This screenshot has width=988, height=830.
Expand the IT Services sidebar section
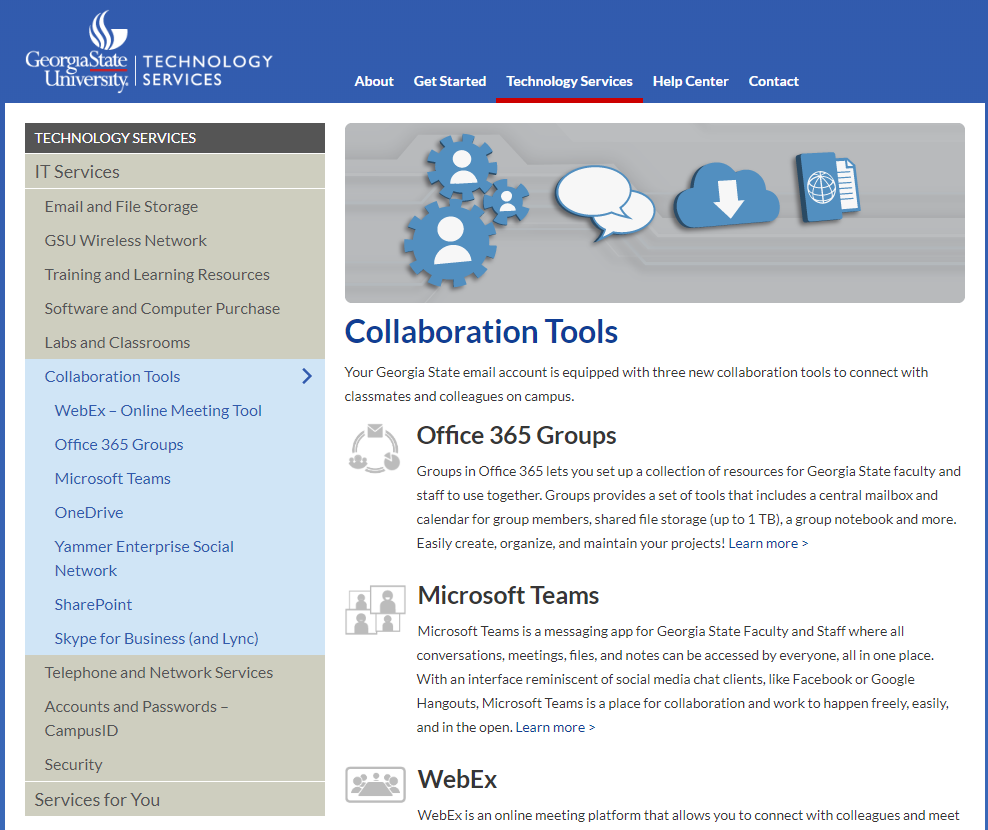[175, 171]
